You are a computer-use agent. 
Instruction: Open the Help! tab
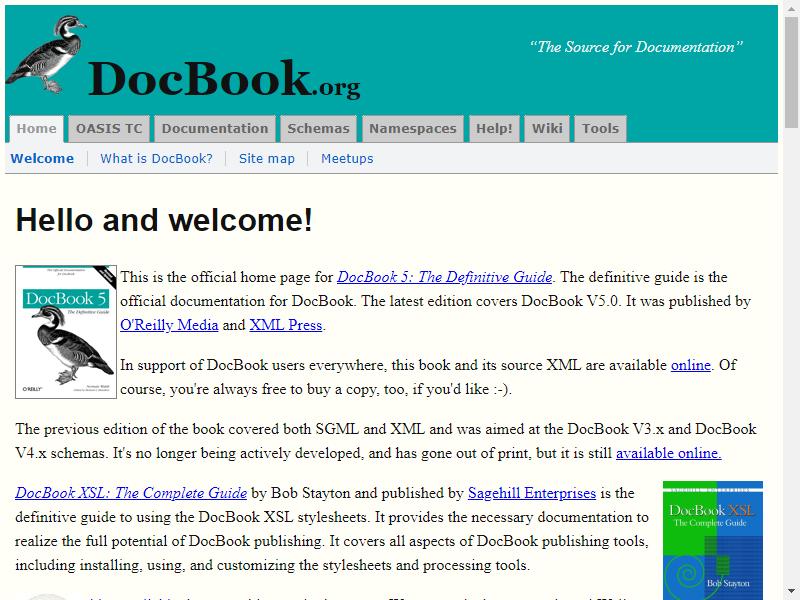click(x=494, y=129)
